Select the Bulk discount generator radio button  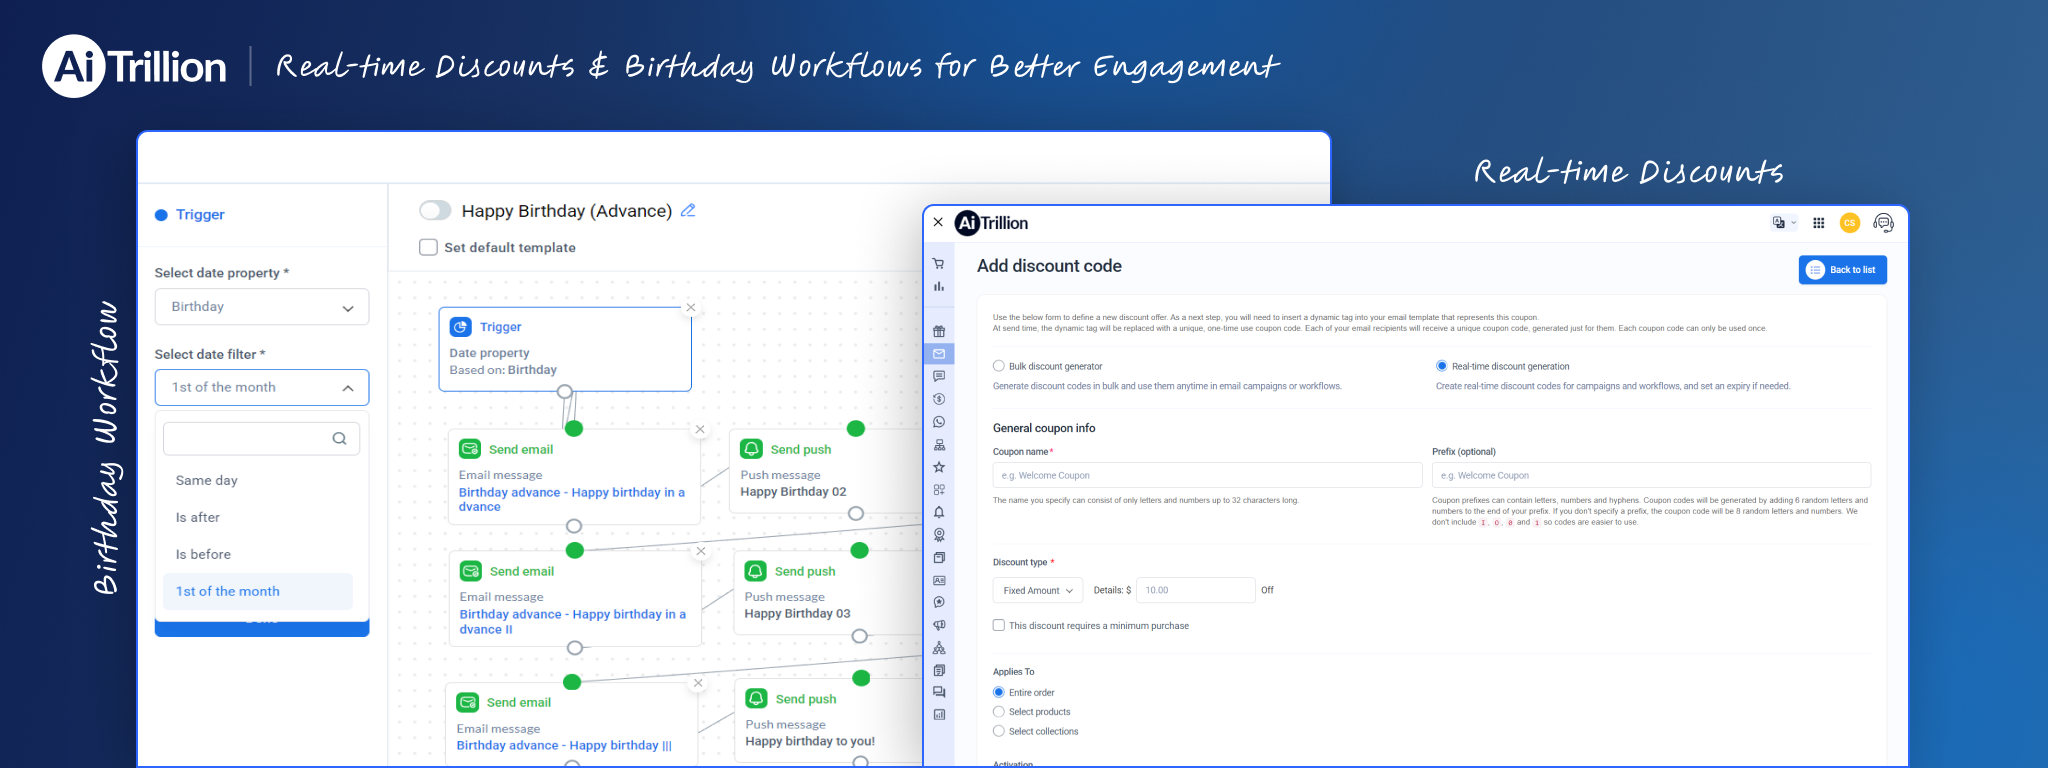[998, 366]
